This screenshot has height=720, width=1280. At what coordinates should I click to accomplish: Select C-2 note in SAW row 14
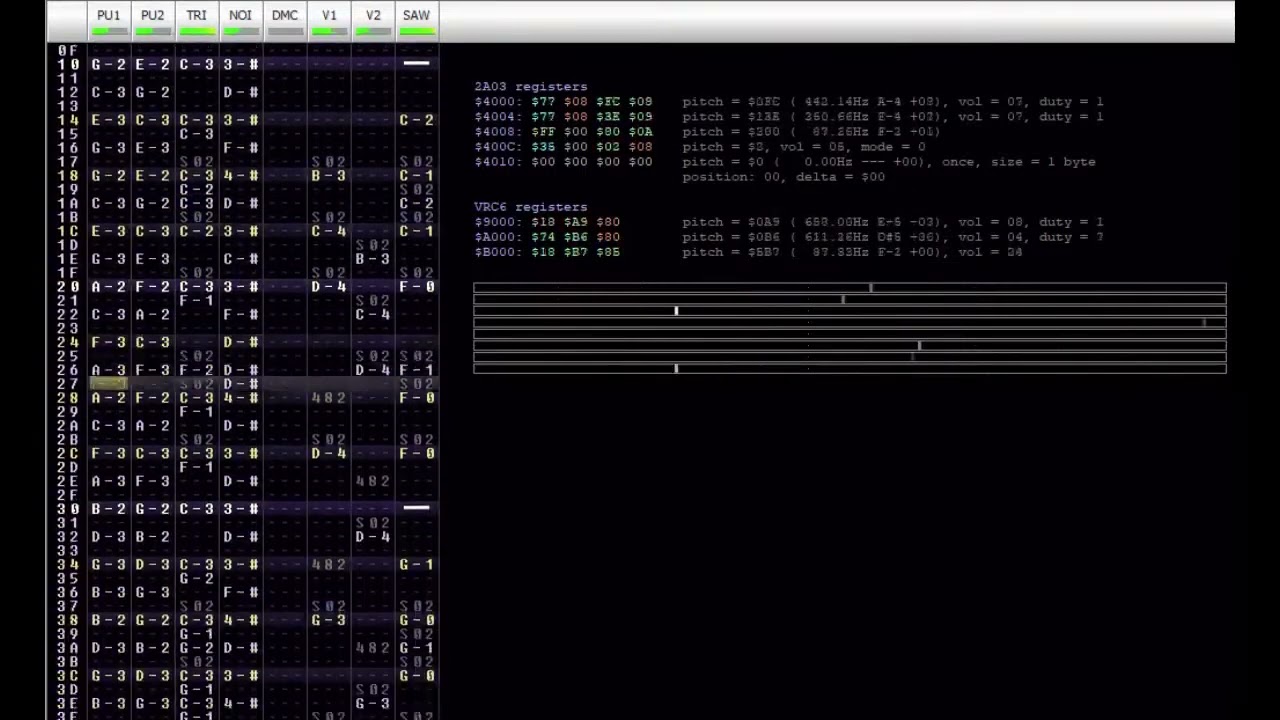(417, 120)
